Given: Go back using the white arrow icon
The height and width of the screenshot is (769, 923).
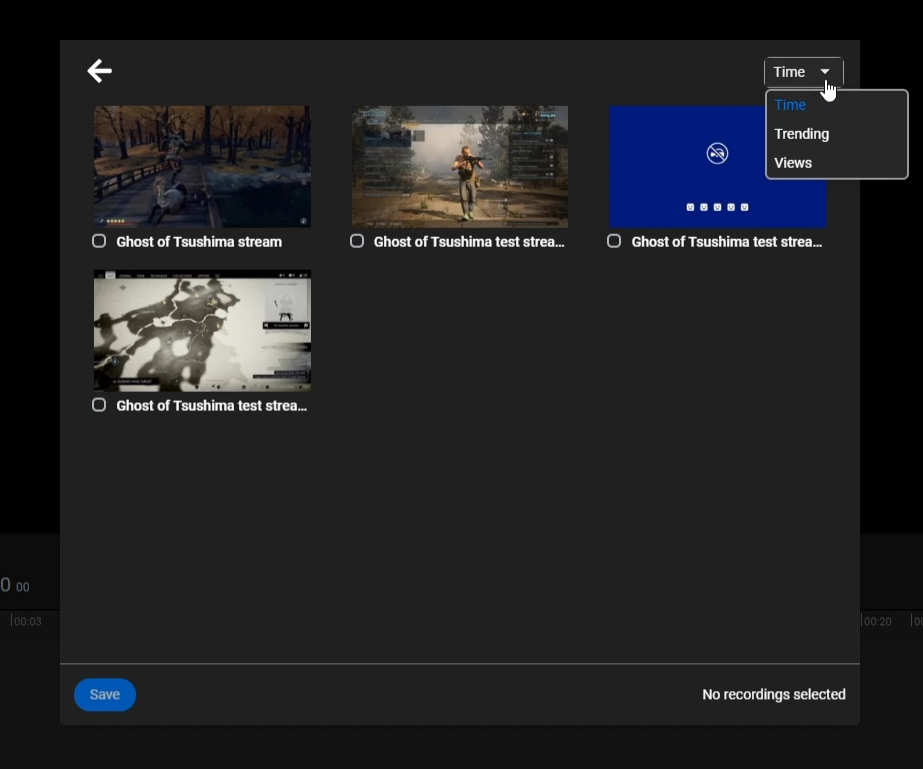Looking at the screenshot, I should point(99,71).
